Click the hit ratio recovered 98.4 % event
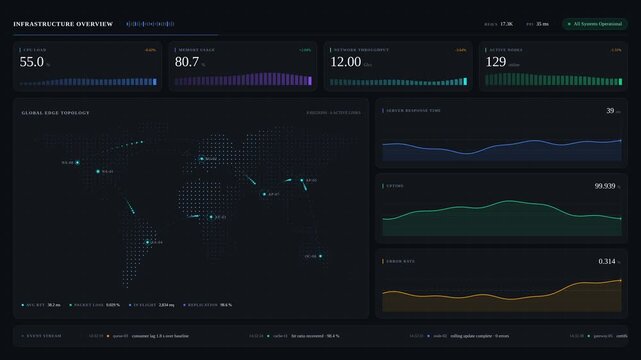The height and width of the screenshot is (360, 641). pyautogui.click(x=315, y=336)
